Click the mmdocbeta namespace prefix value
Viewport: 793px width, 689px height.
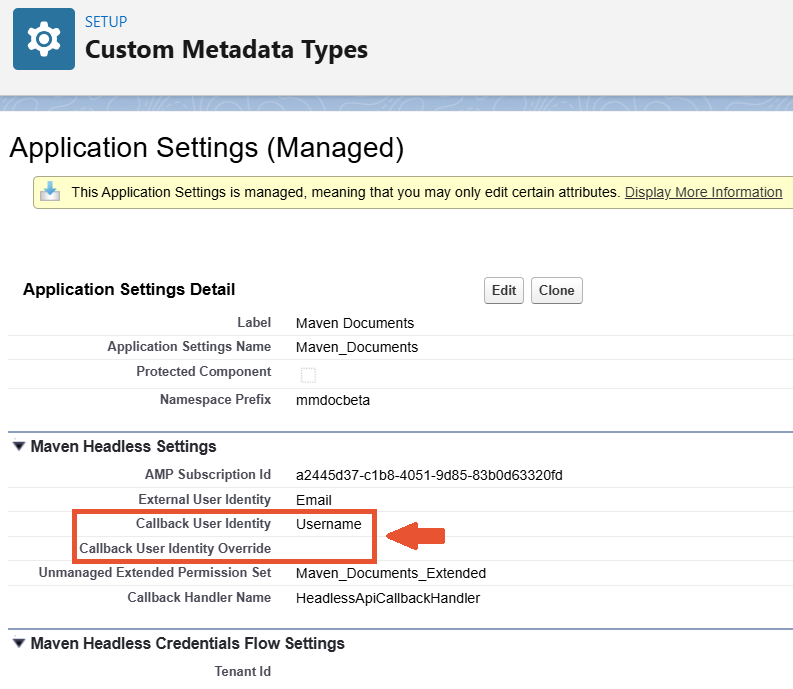333,399
